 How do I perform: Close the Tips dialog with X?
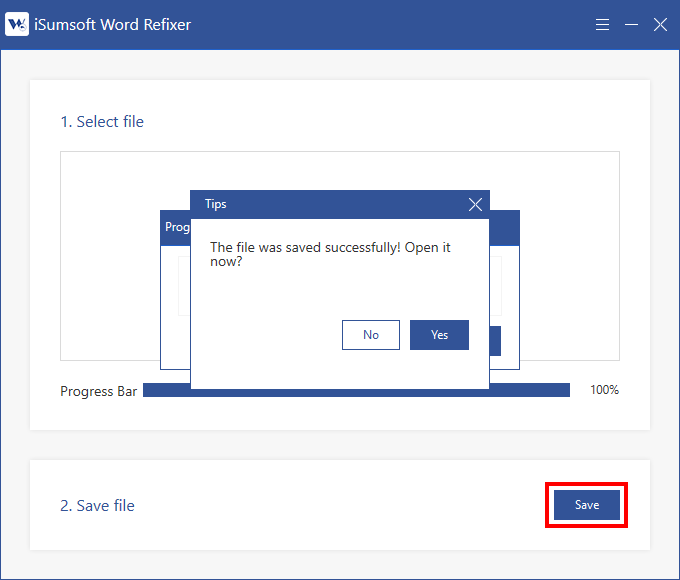[475, 204]
